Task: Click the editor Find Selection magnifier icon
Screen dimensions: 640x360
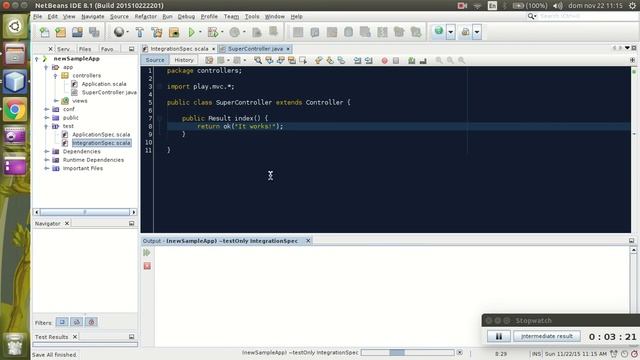Action: point(258,60)
